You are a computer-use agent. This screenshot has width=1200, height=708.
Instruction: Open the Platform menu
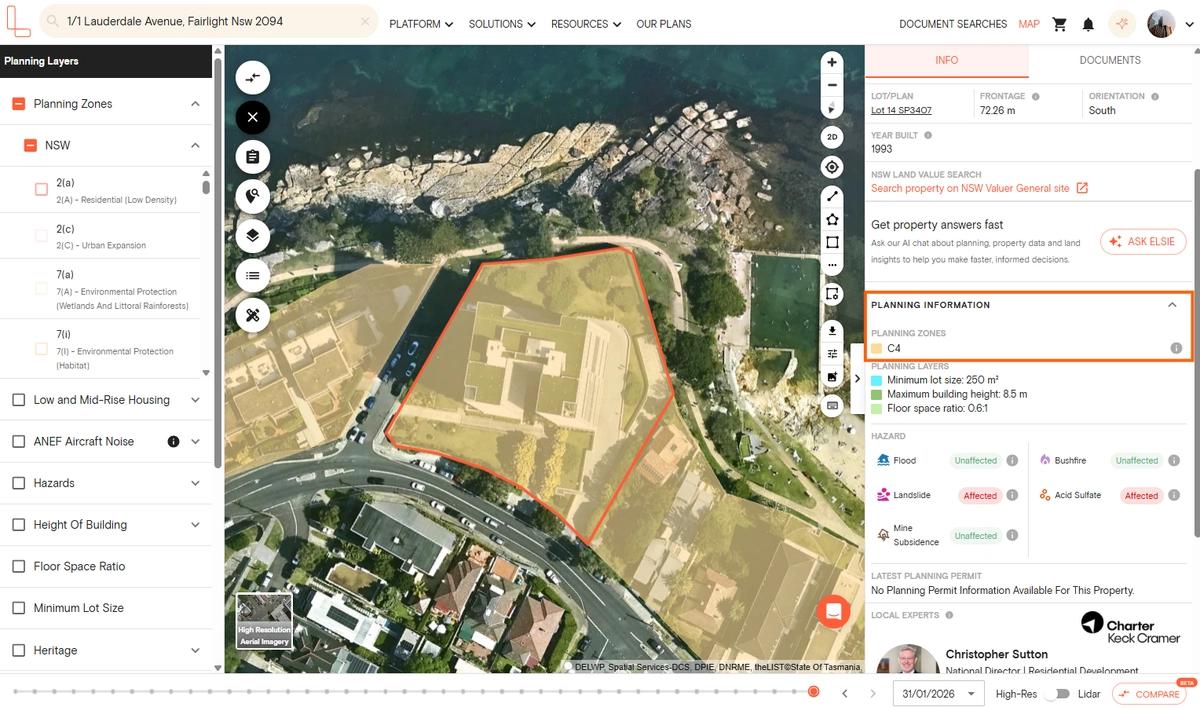click(x=421, y=24)
